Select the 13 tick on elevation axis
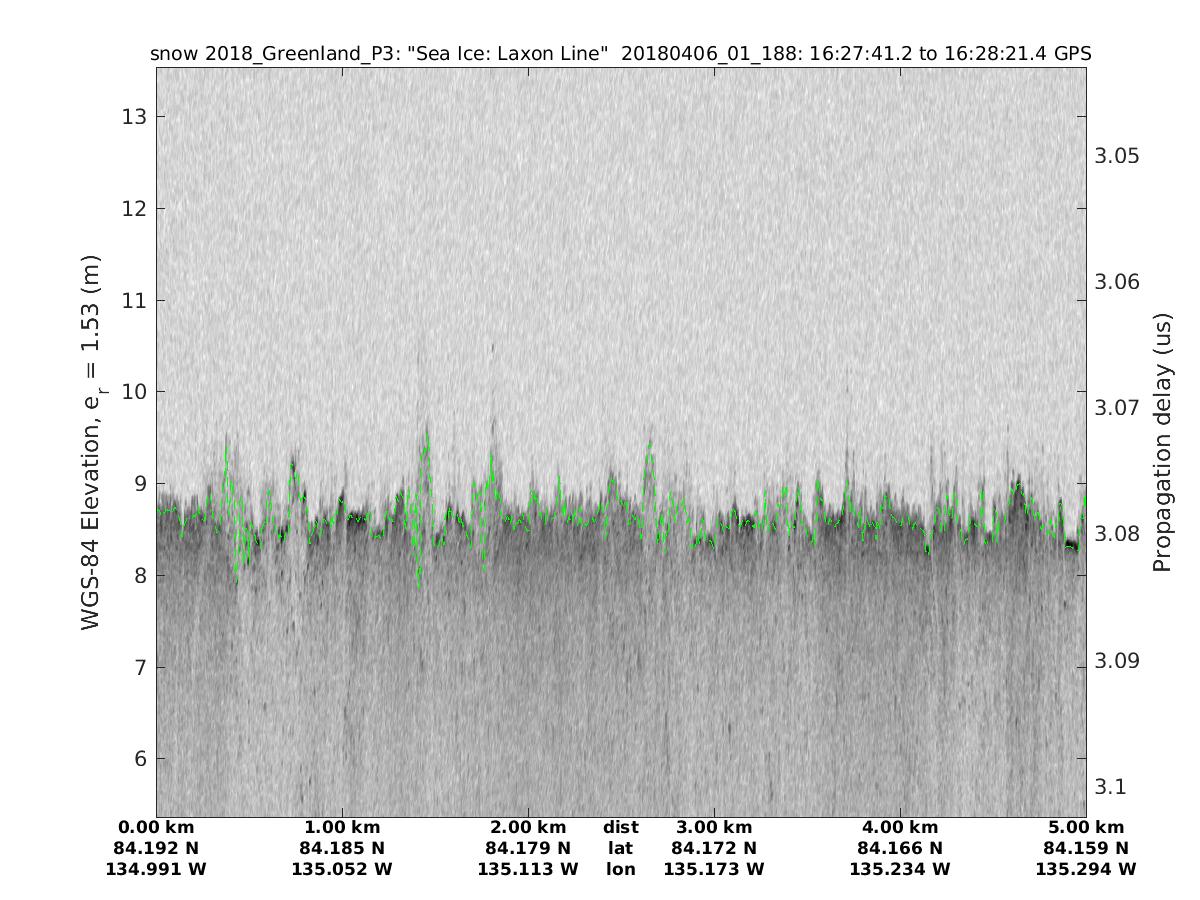The width and height of the screenshot is (1200, 900). [x=135, y=117]
